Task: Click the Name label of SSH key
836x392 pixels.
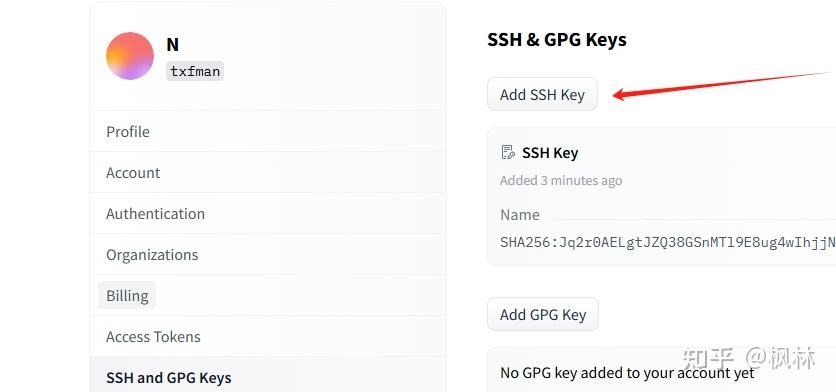Action: pyautogui.click(x=520, y=215)
